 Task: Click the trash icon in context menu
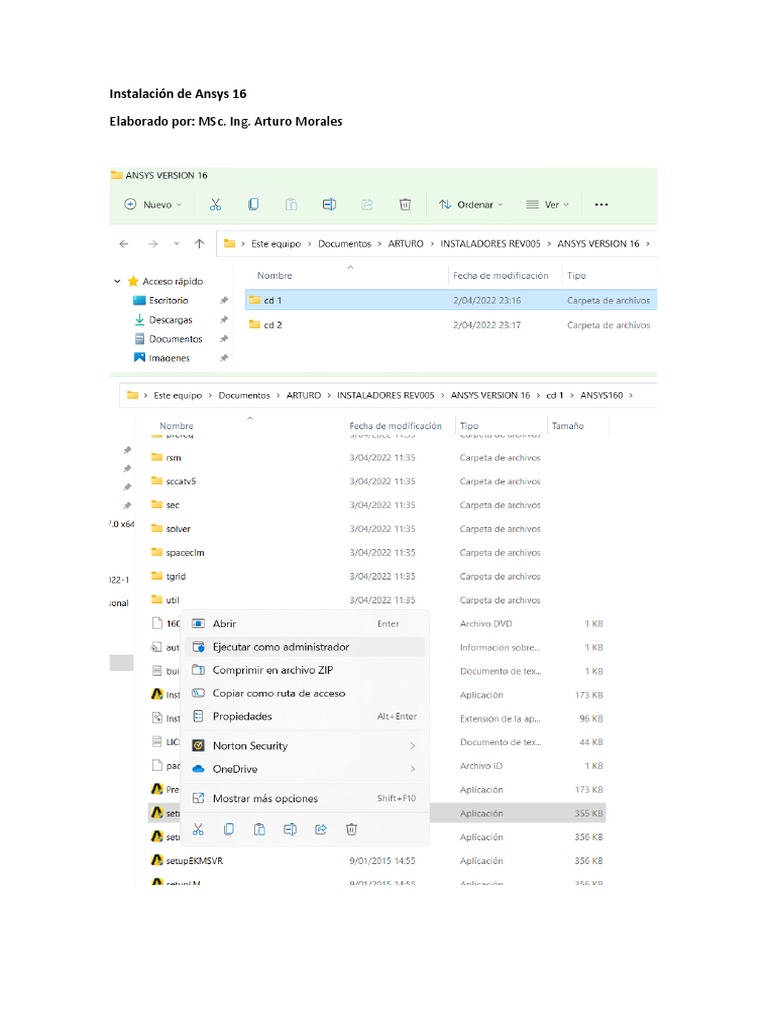point(351,829)
